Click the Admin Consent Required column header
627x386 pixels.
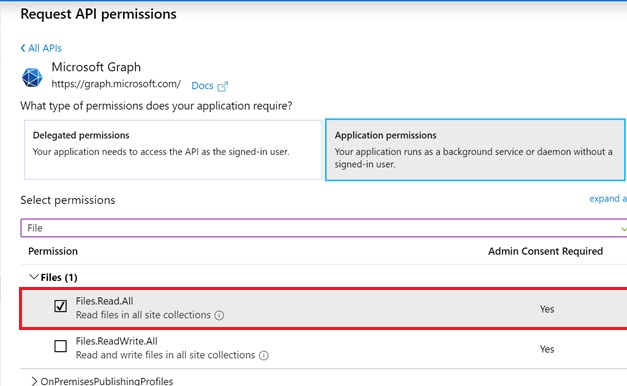(x=545, y=251)
